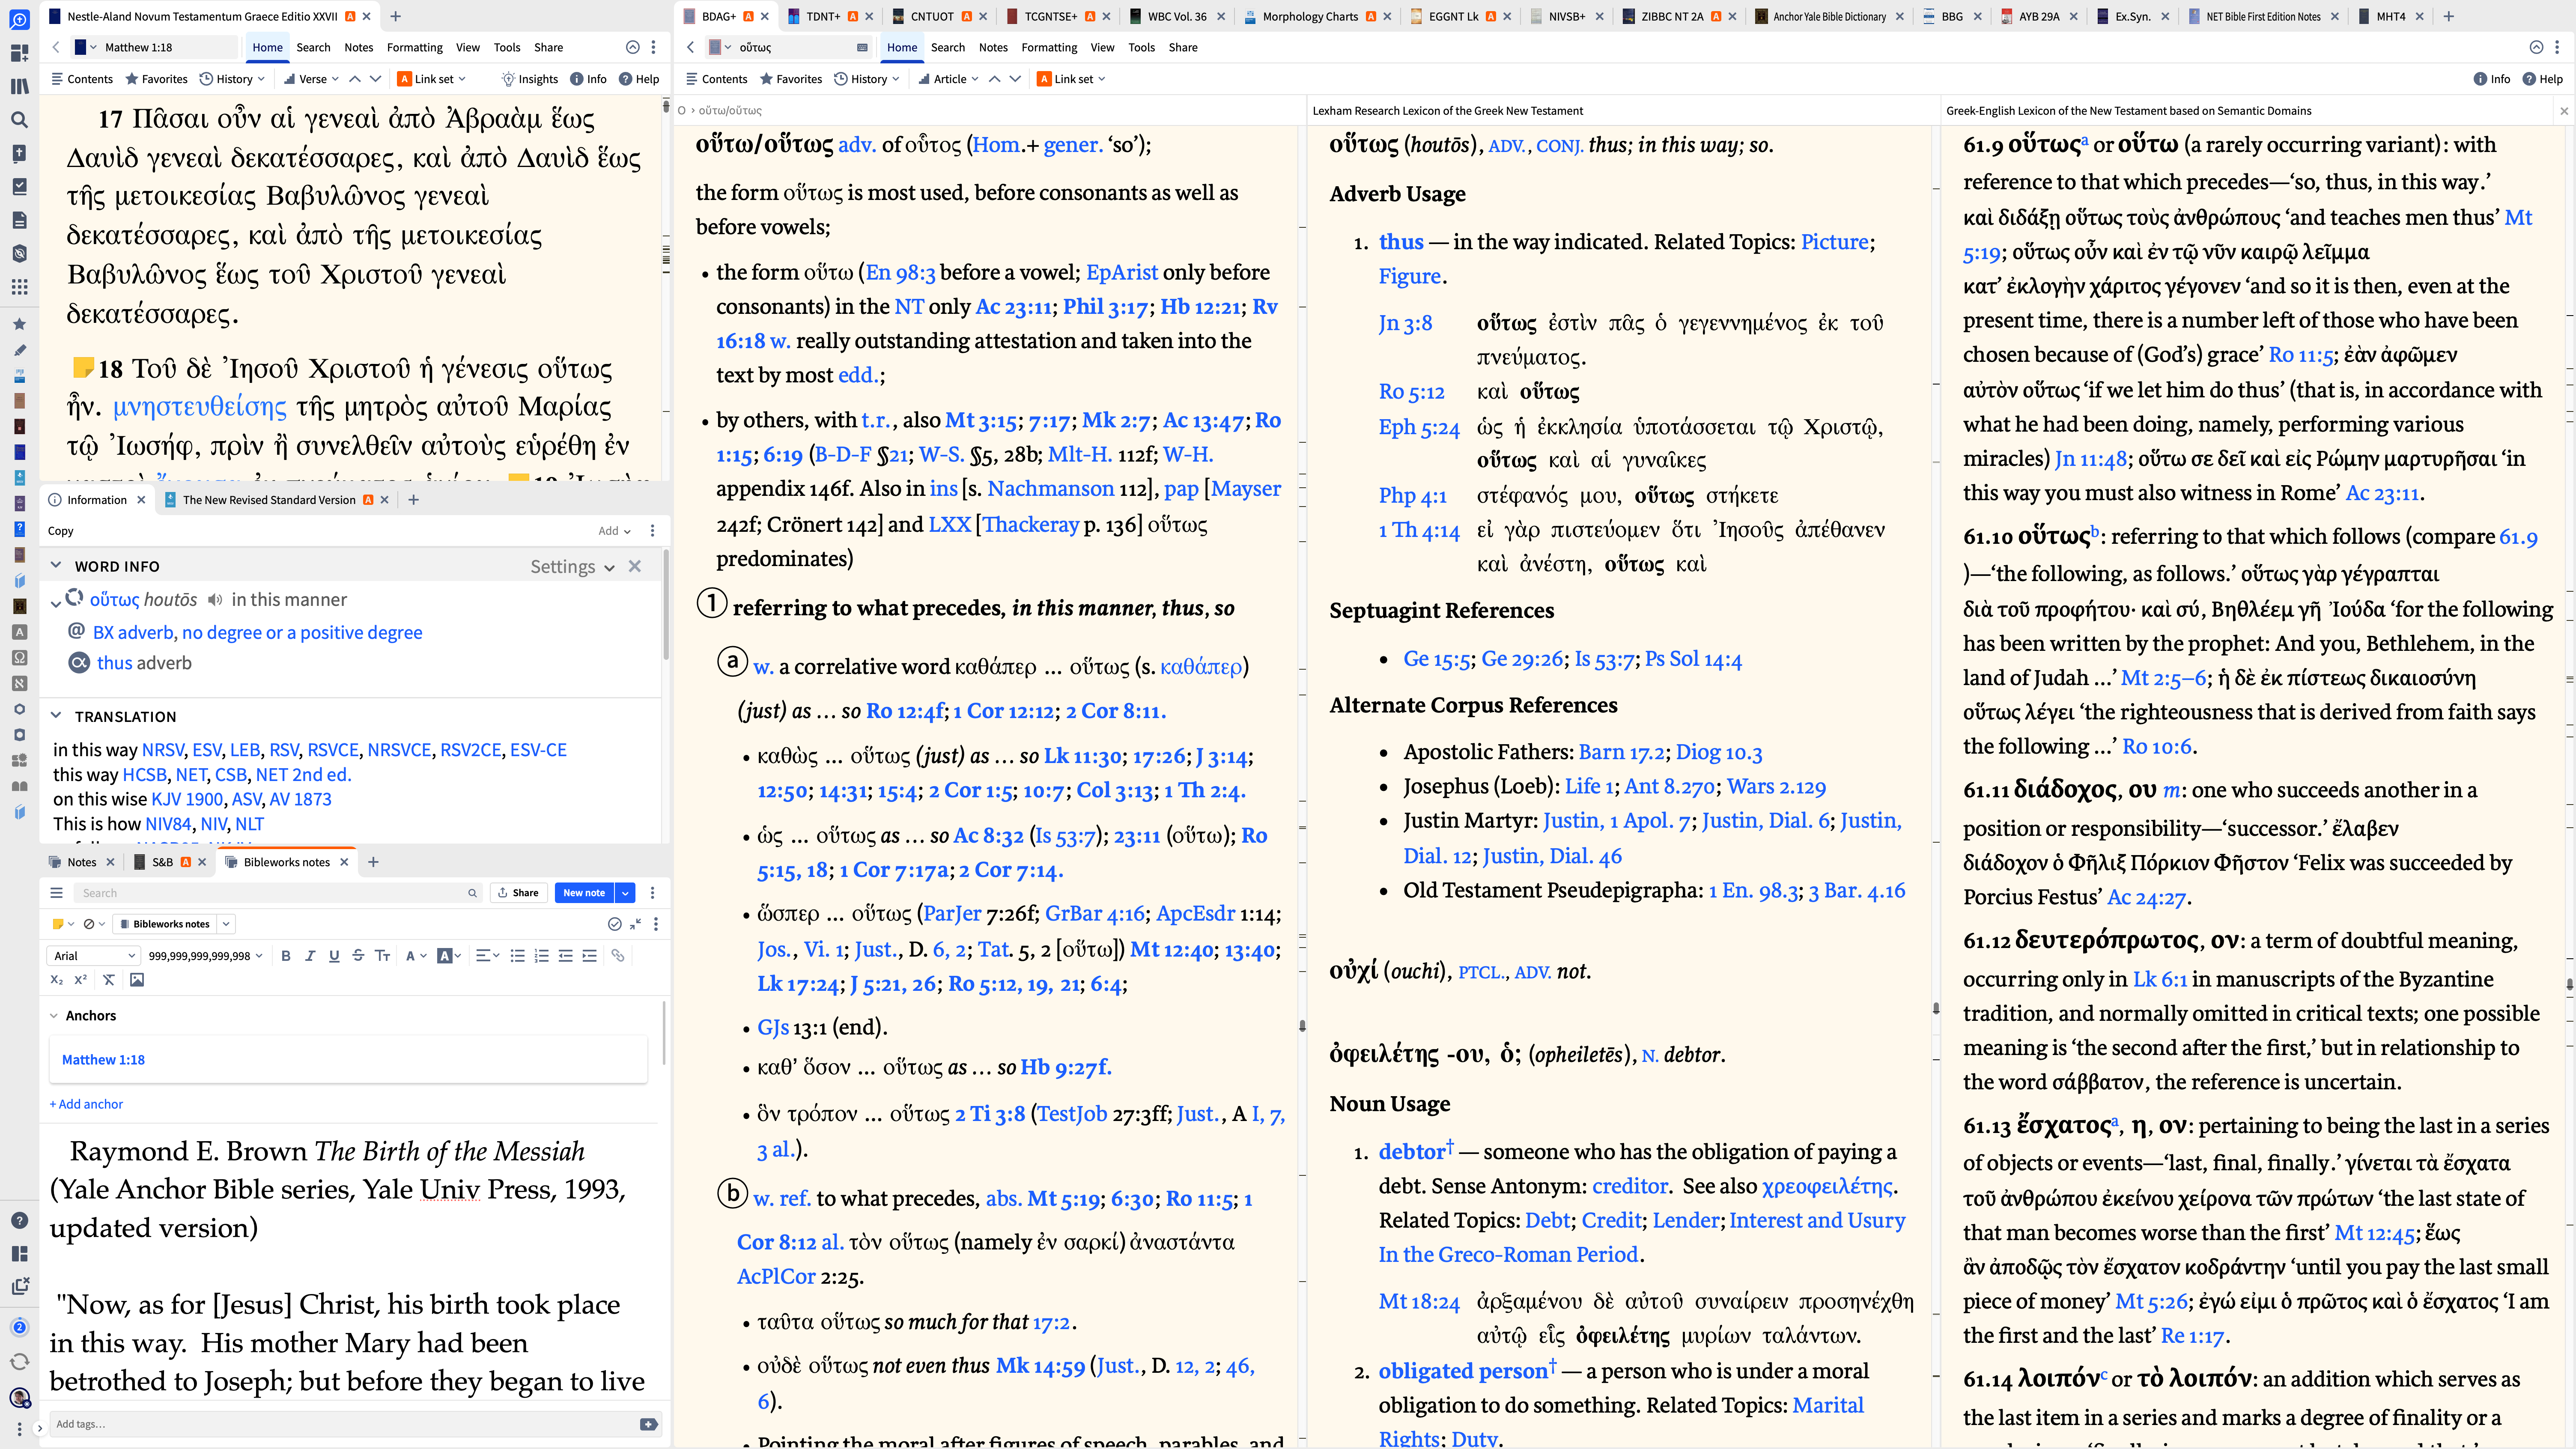2576x1449 pixels.
Task: Insert an image into the note
Action: 137,980
